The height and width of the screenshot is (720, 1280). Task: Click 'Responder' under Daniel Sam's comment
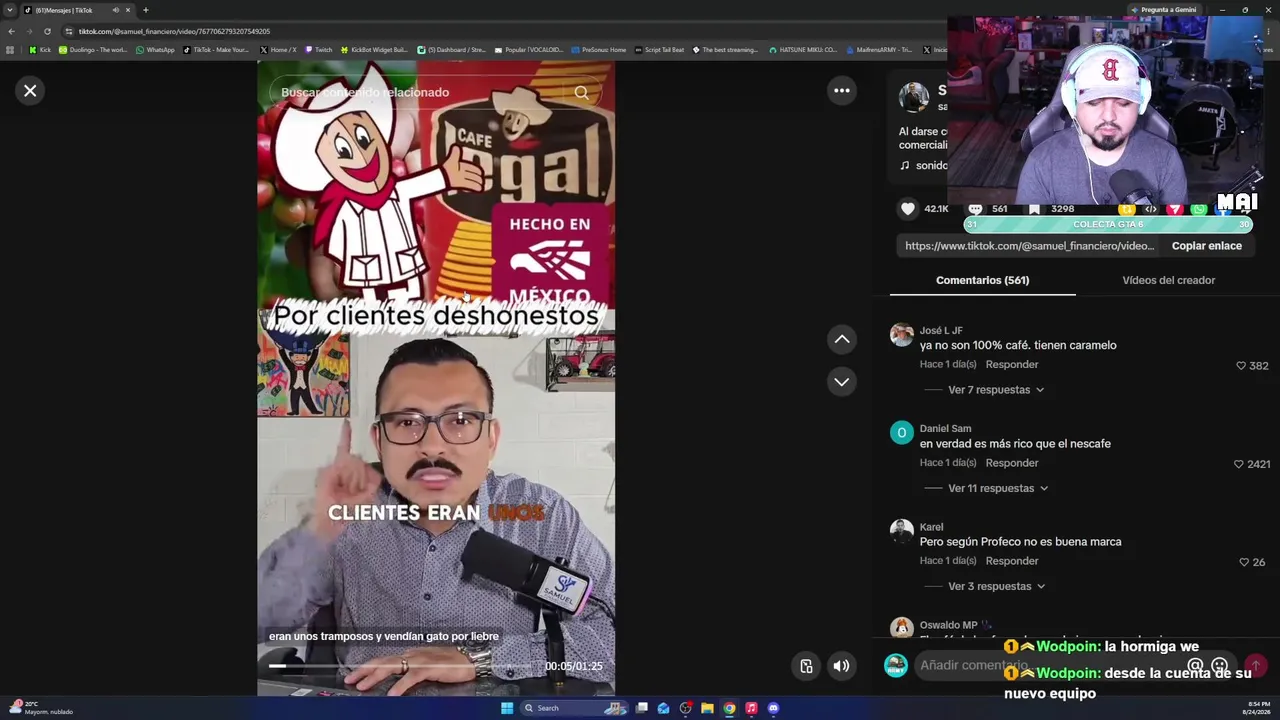[1012, 463]
